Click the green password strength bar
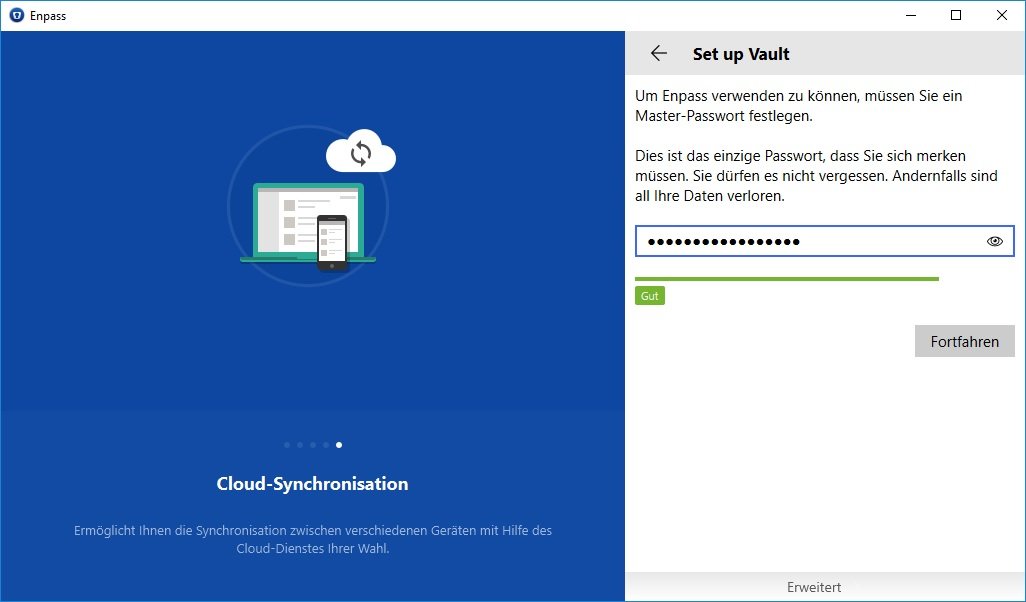Screen dimensions: 1026x602 click(786, 279)
